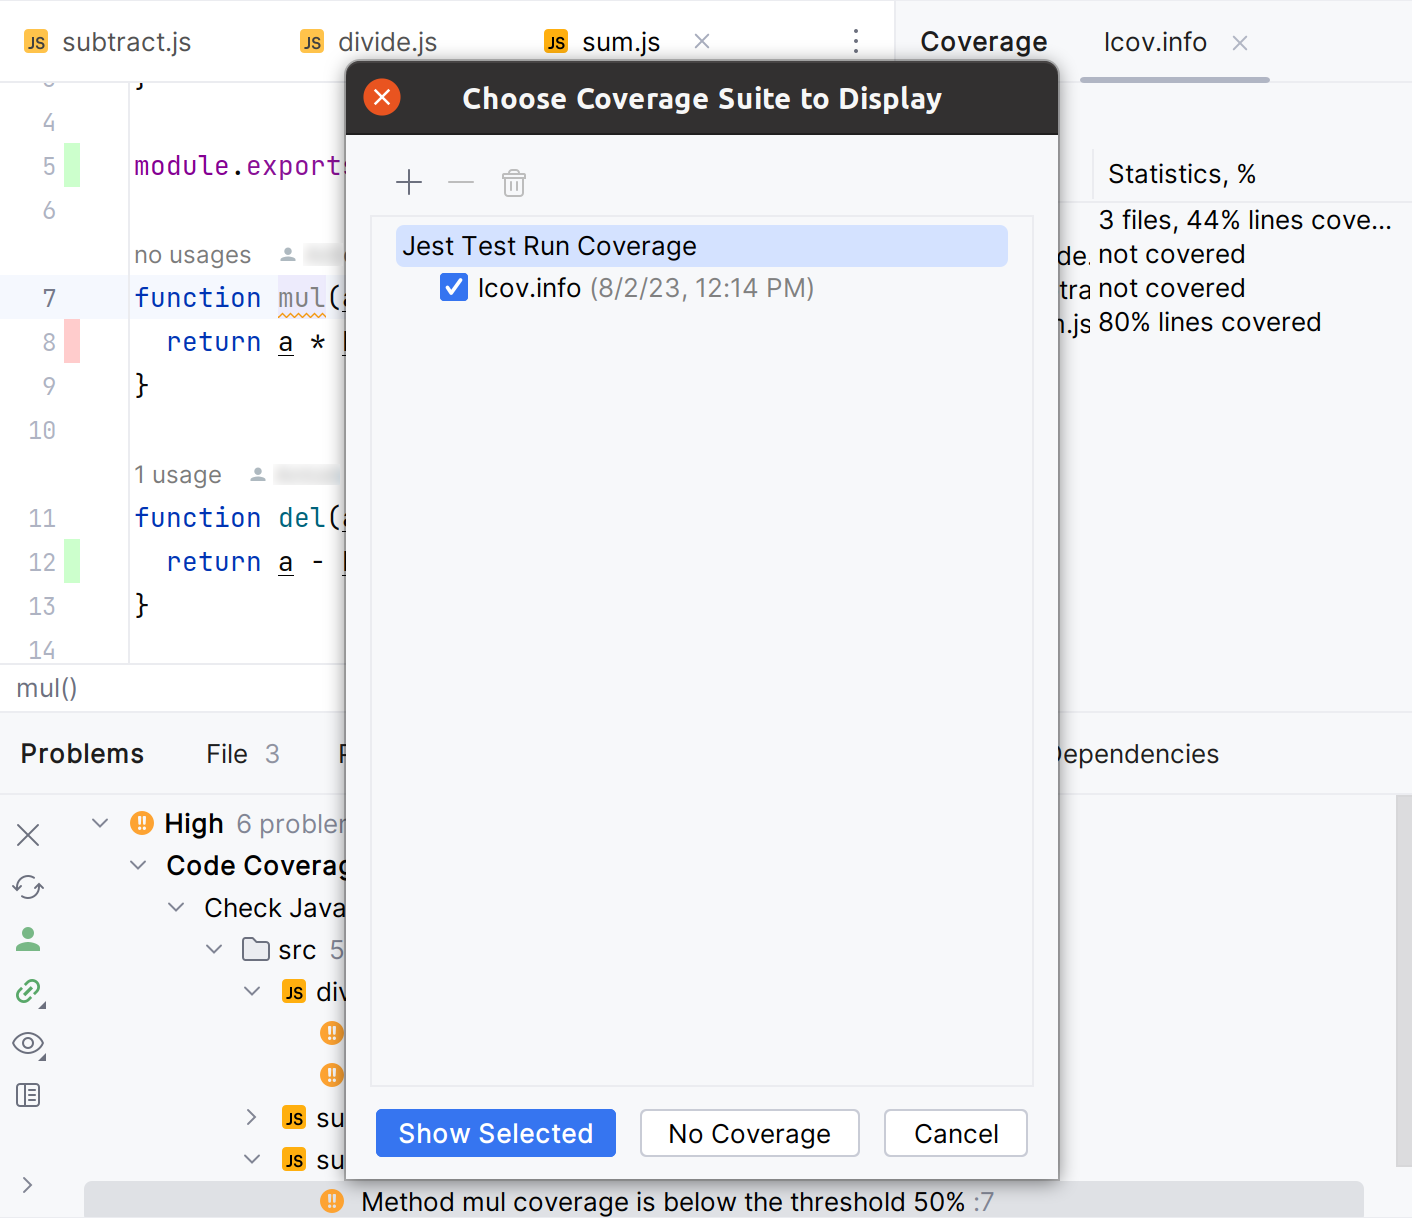Switch to the Coverage tool window tab
1412x1218 pixels.
983,41
